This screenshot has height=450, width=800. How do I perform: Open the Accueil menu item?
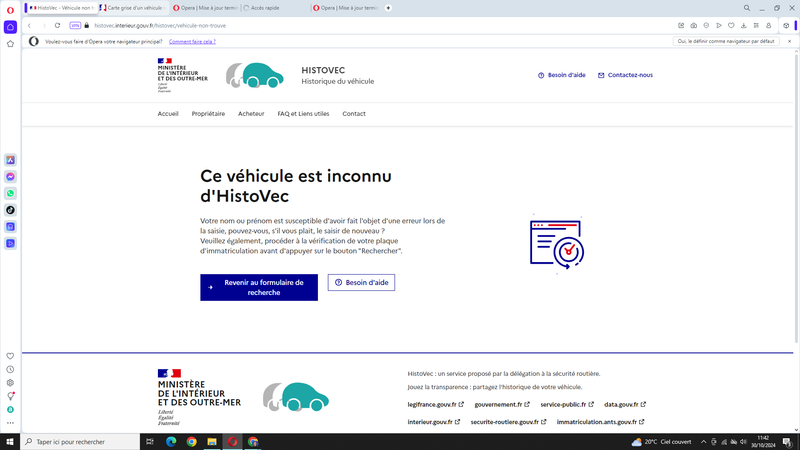coord(168,114)
